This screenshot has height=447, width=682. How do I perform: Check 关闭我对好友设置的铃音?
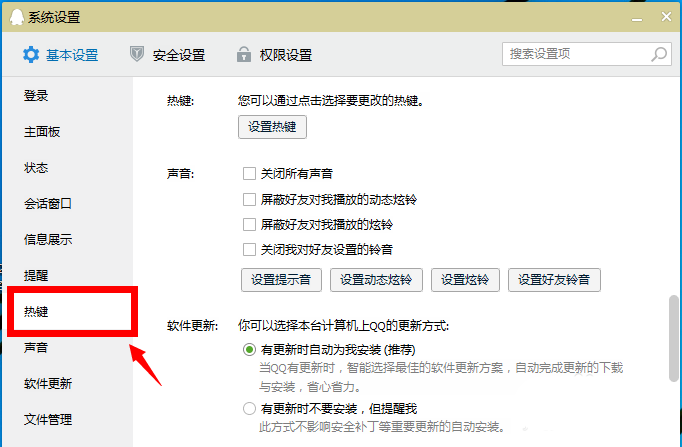(249, 250)
